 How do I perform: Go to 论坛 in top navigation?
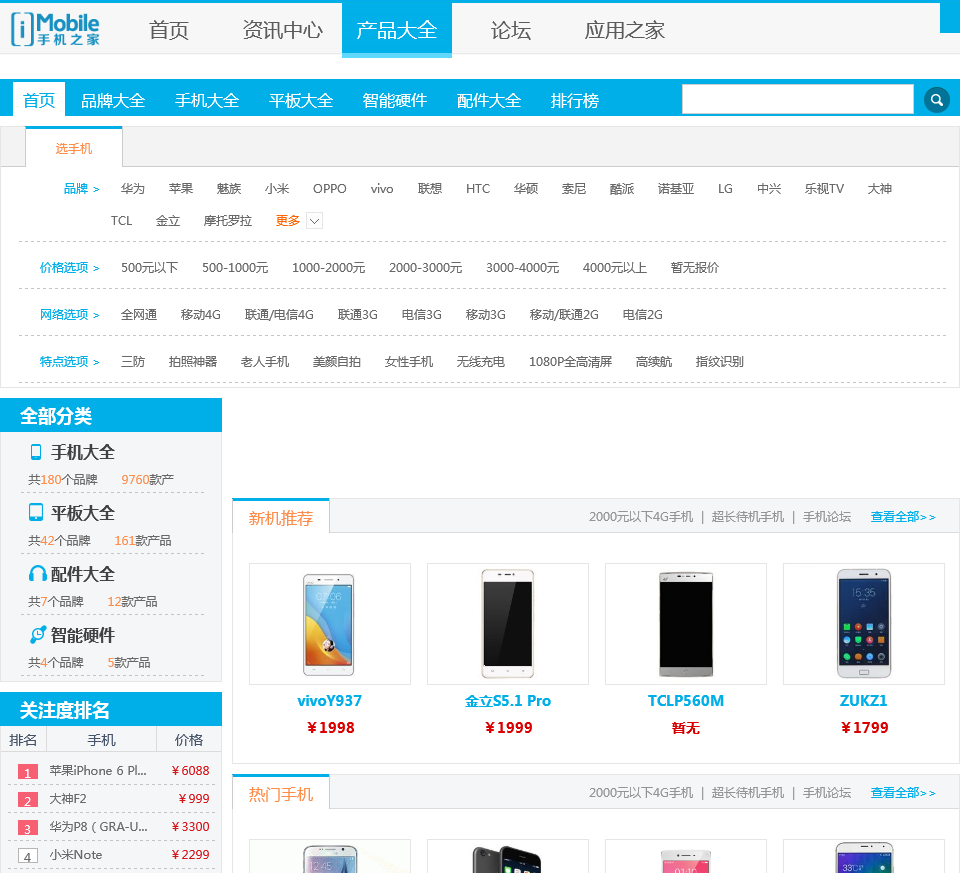[x=511, y=30]
